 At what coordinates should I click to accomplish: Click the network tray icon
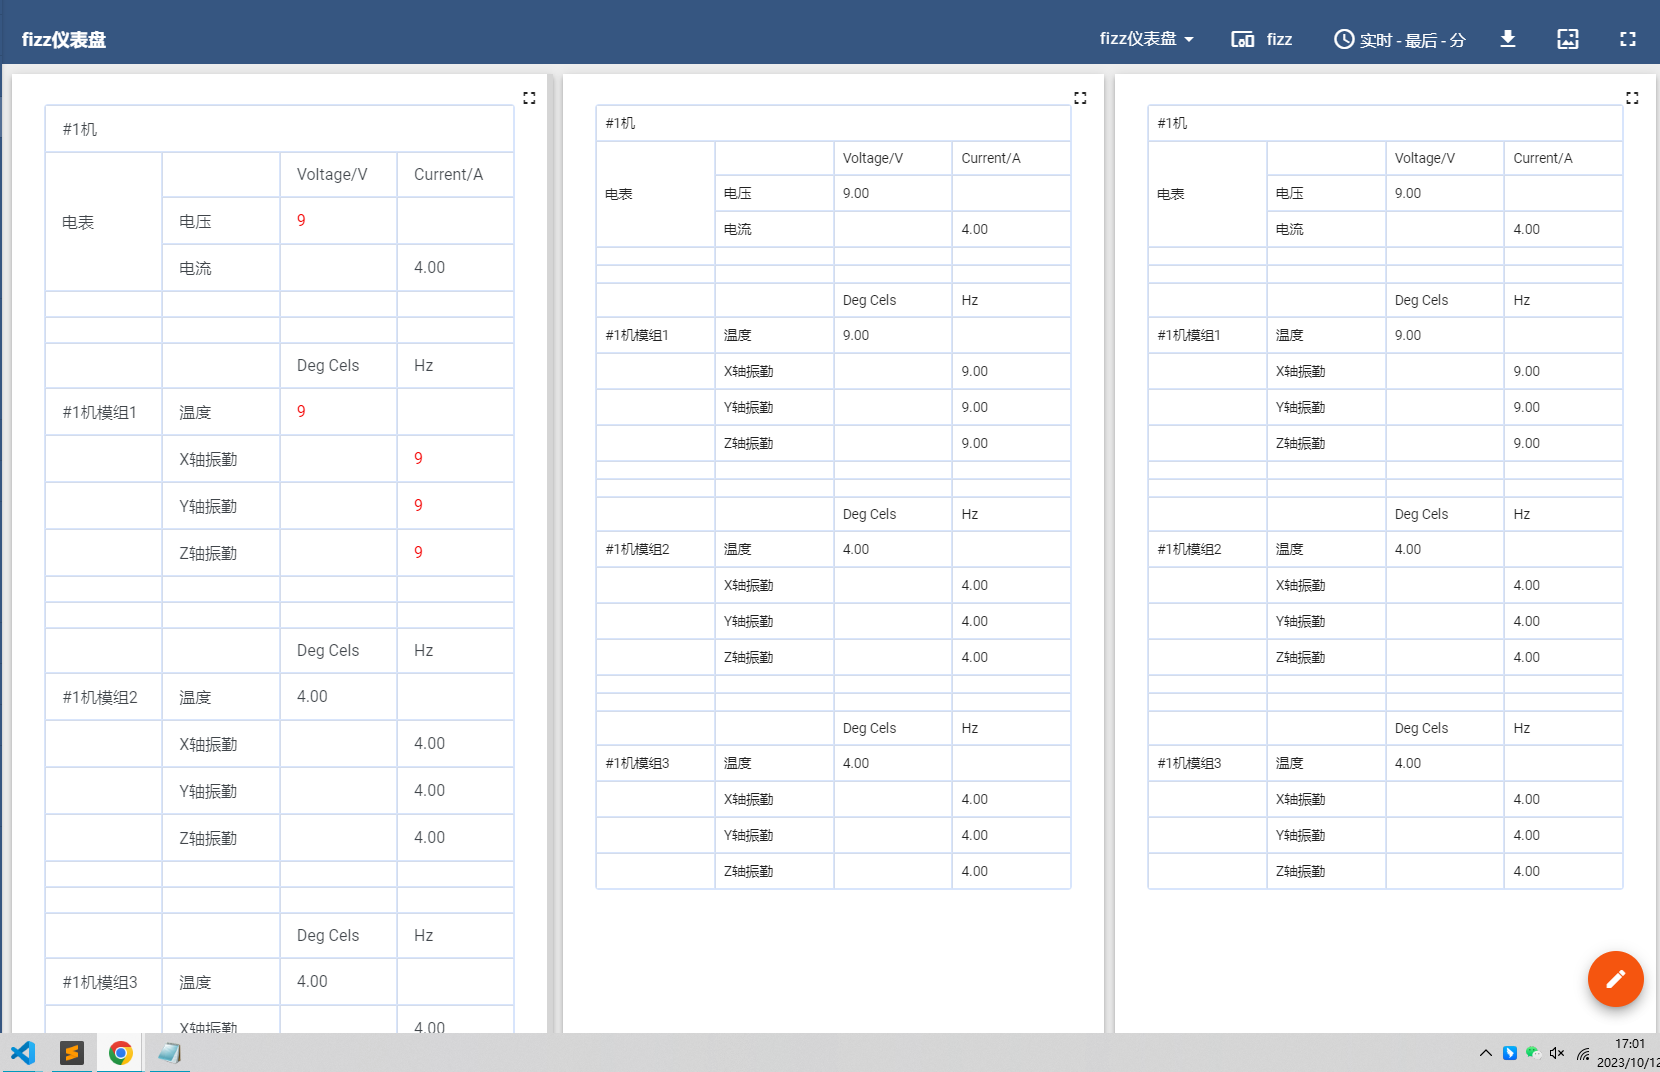[1583, 1053]
